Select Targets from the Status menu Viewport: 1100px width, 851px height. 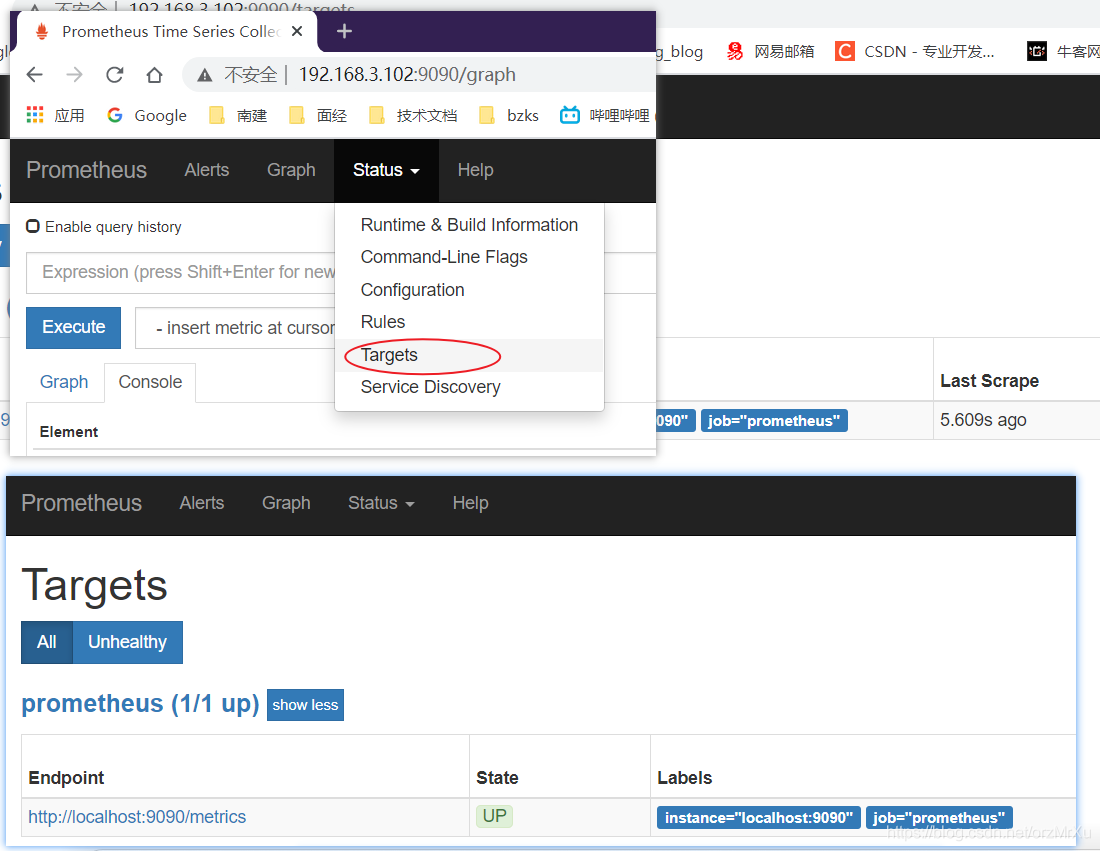click(389, 355)
